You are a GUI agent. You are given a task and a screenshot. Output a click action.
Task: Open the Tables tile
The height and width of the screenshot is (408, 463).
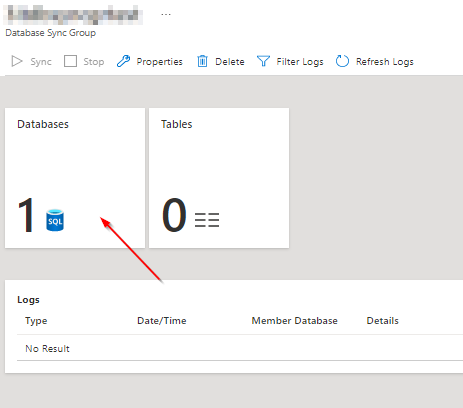click(x=219, y=178)
